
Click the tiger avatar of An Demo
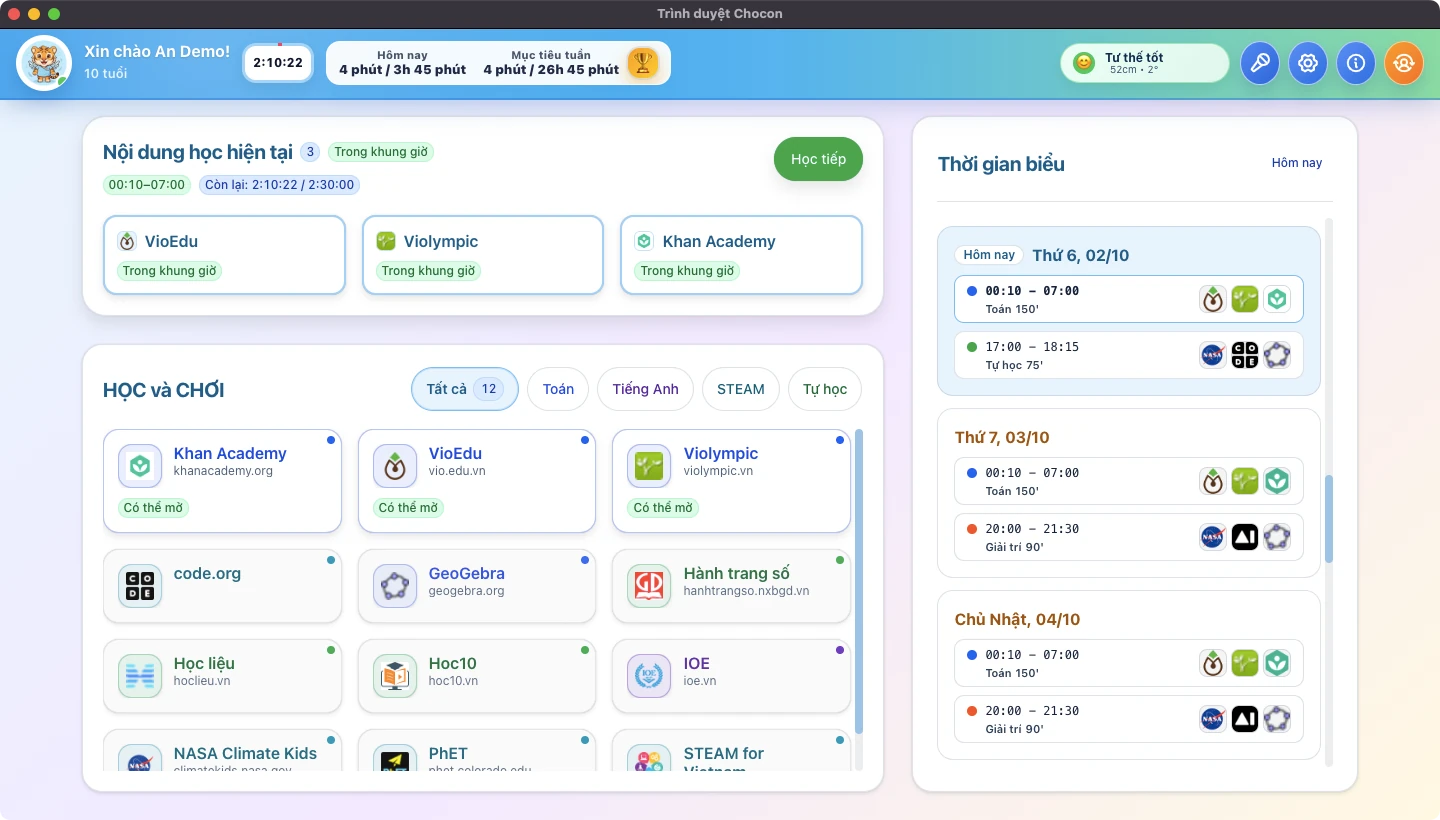44,63
